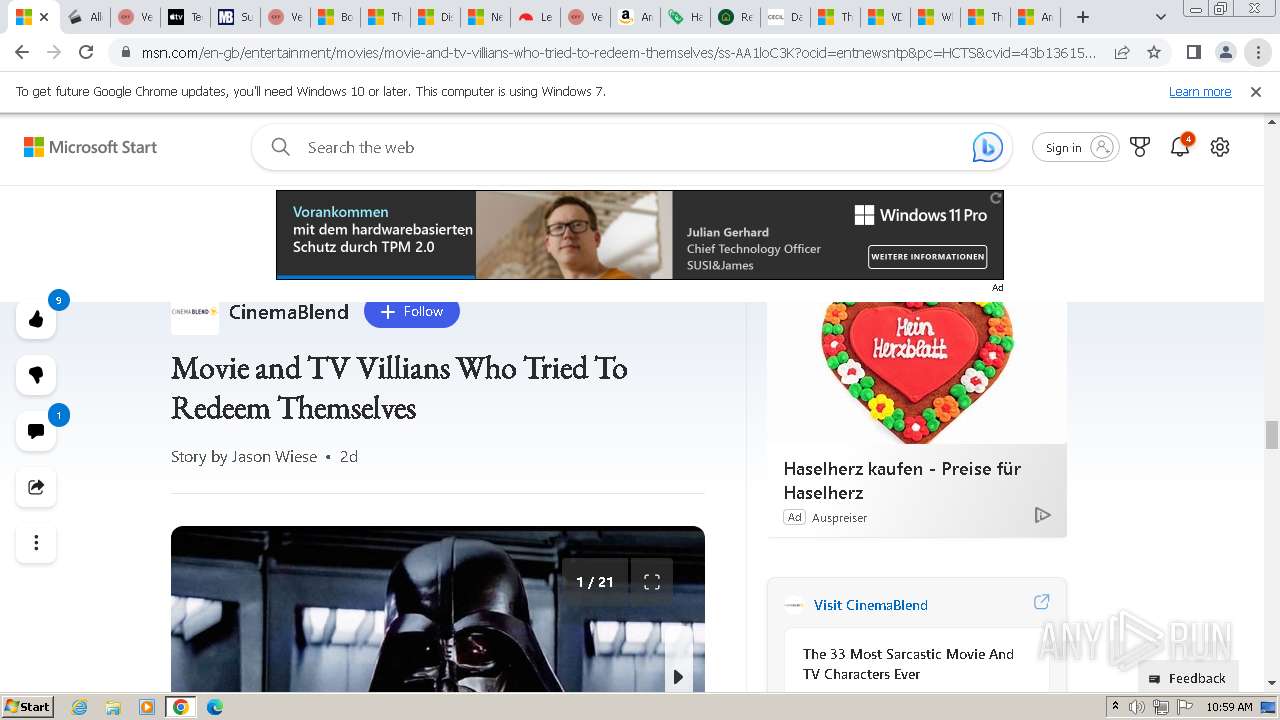Click Weitere Informationen in Windows ad
This screenshot has width=1280, height=720.
927,256
